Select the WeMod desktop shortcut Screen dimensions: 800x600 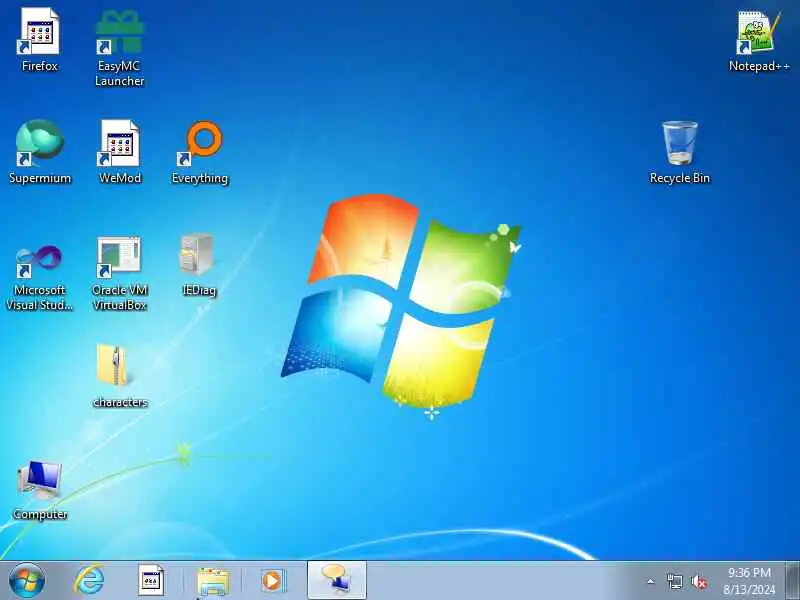[x=119, y=152]
